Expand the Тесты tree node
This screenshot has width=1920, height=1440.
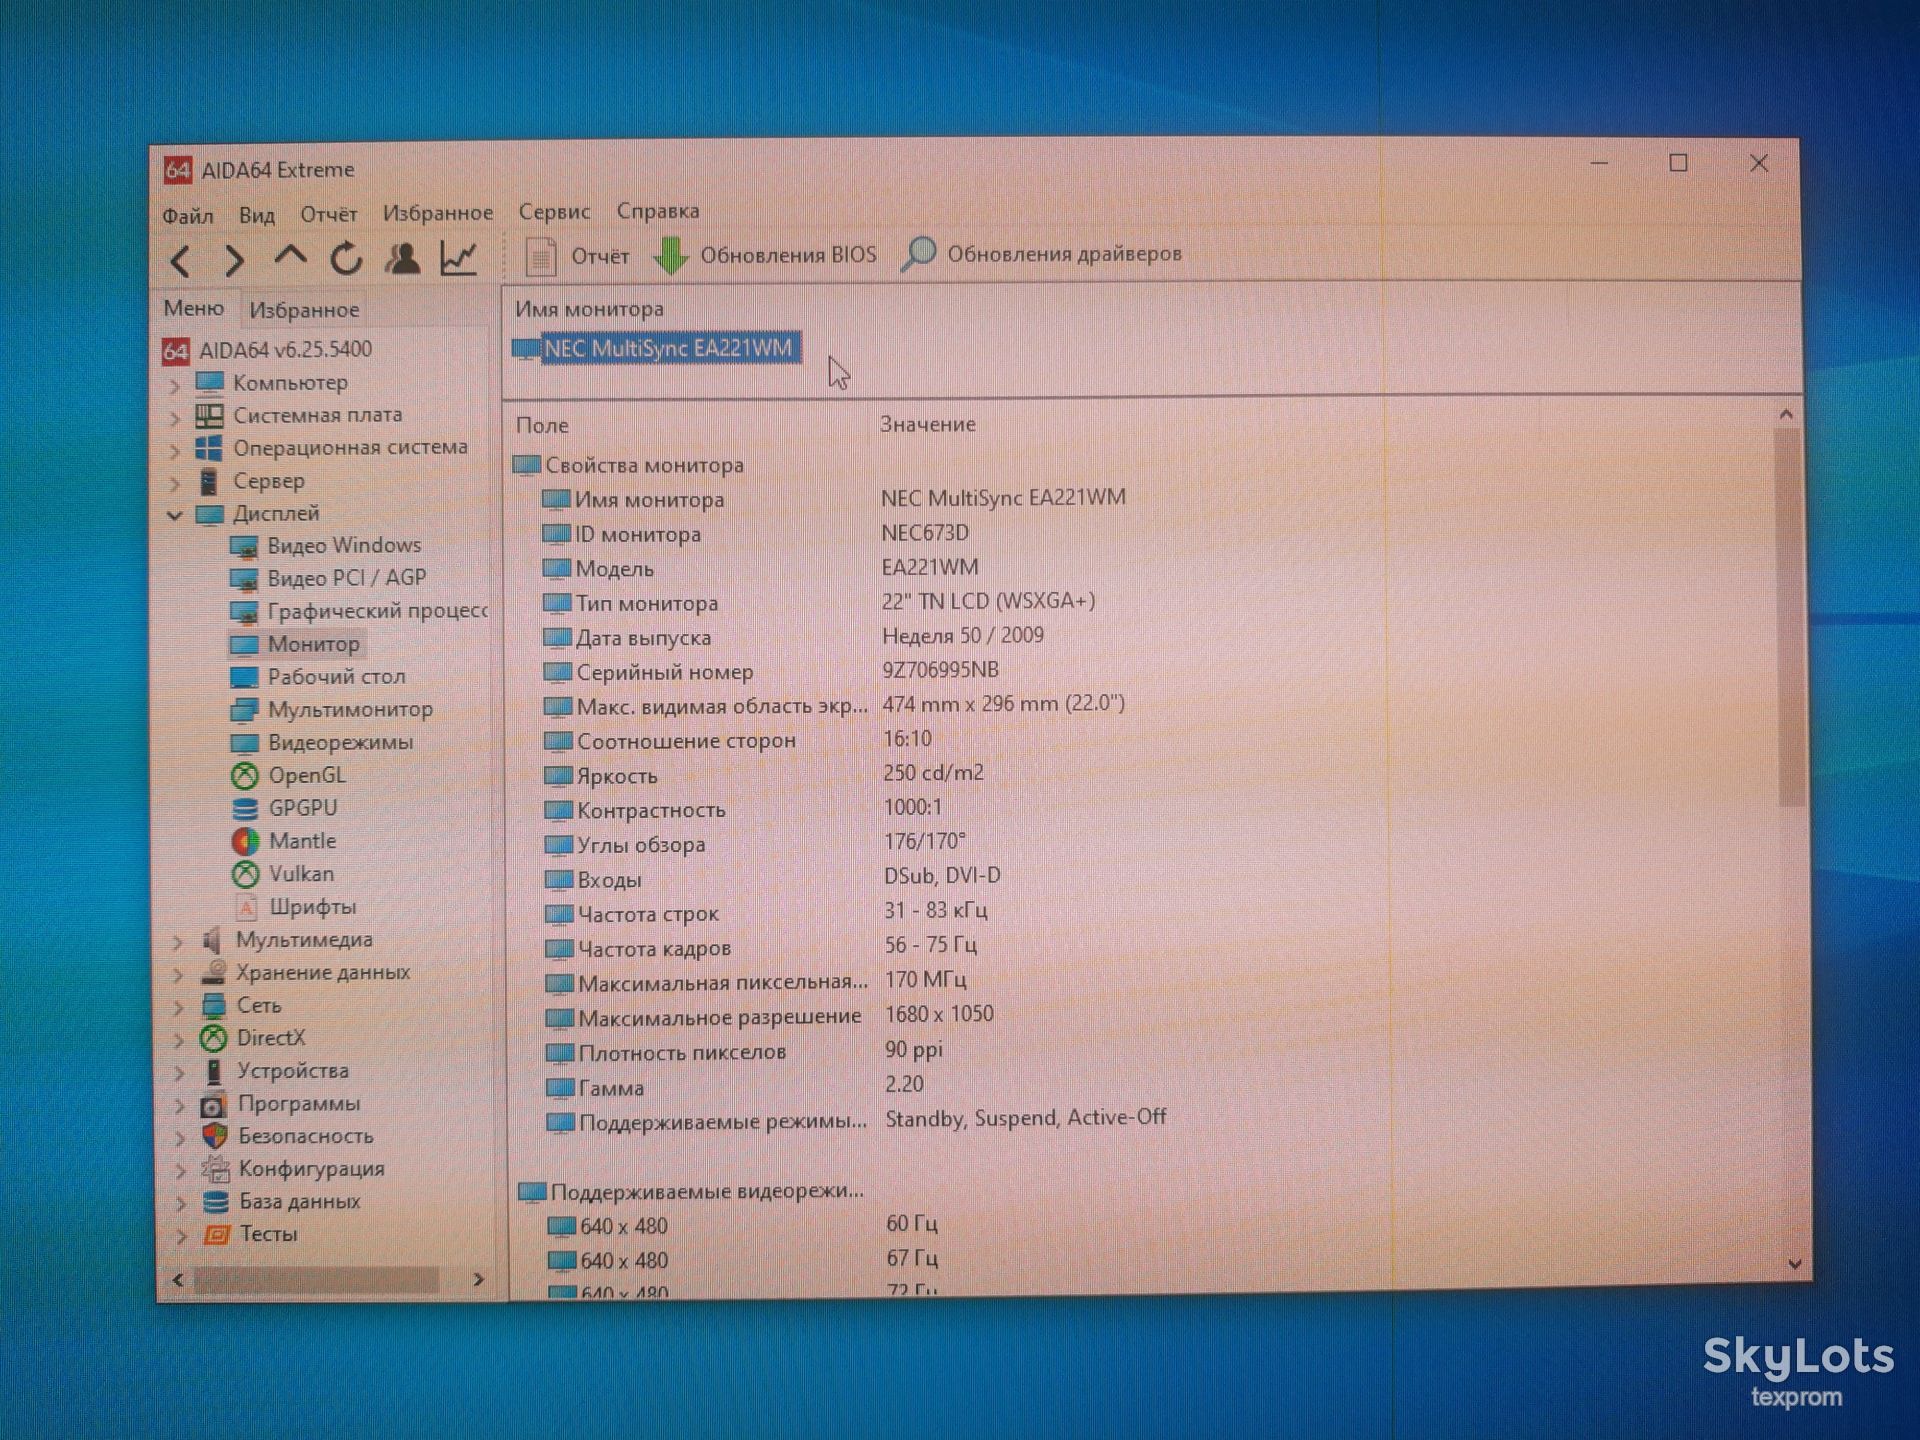click(x=181, y=1236)
